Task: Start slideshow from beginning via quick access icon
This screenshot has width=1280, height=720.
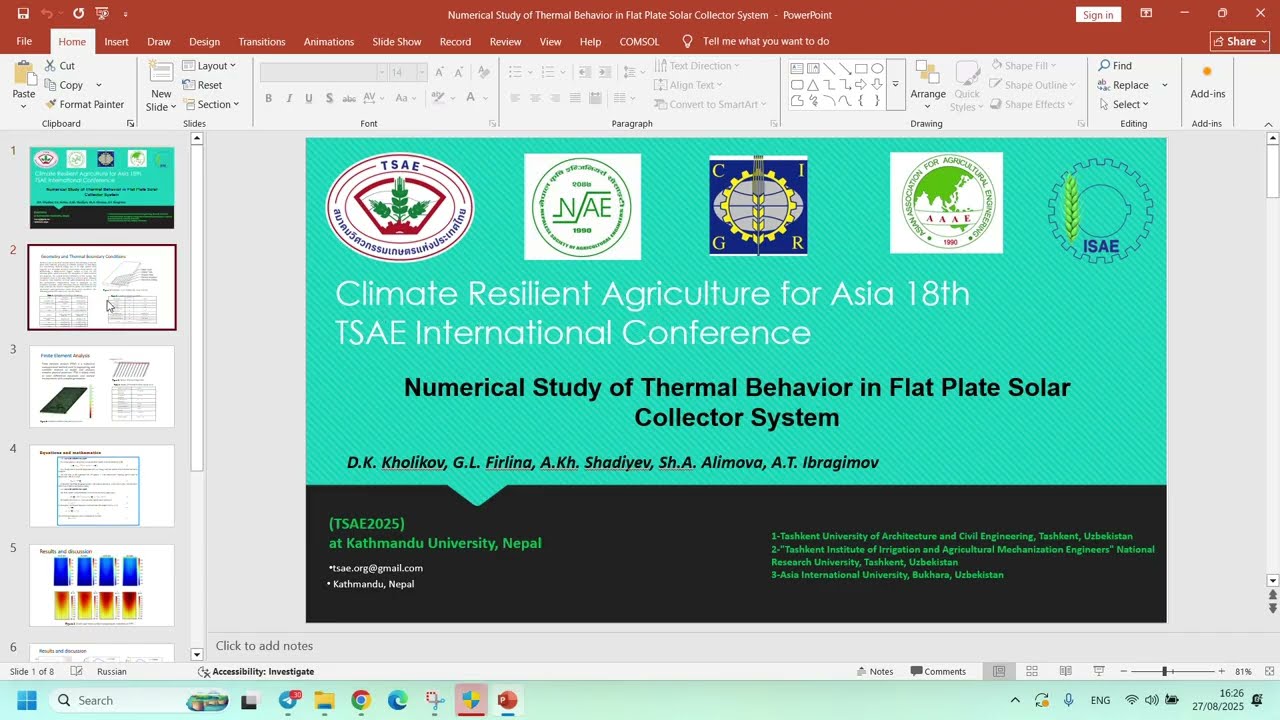Action: 102,14
